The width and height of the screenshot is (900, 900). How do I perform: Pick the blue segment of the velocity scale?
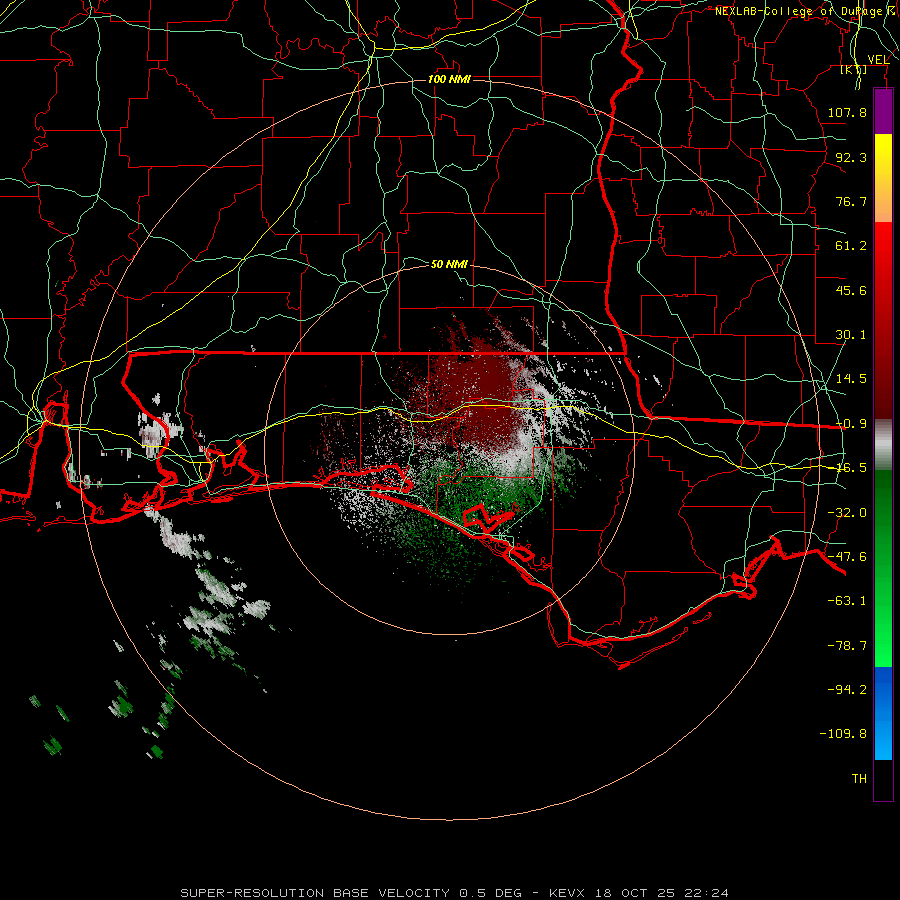coord(883,713)
